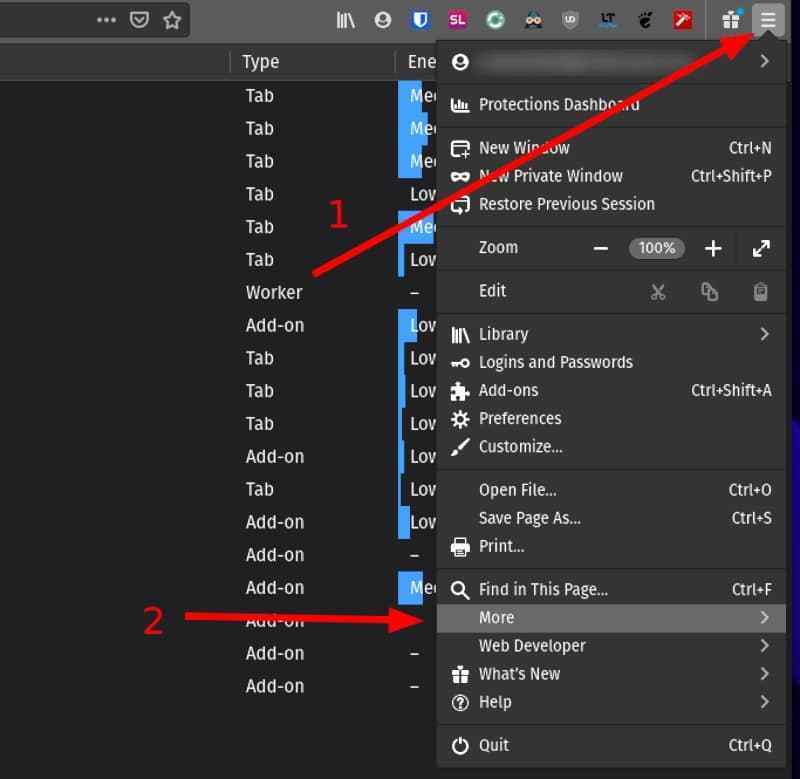Click the SimpleLogin (SL) extension icon
The width and height of the screenshot is (800, 779).
click(x=457, y=19)
